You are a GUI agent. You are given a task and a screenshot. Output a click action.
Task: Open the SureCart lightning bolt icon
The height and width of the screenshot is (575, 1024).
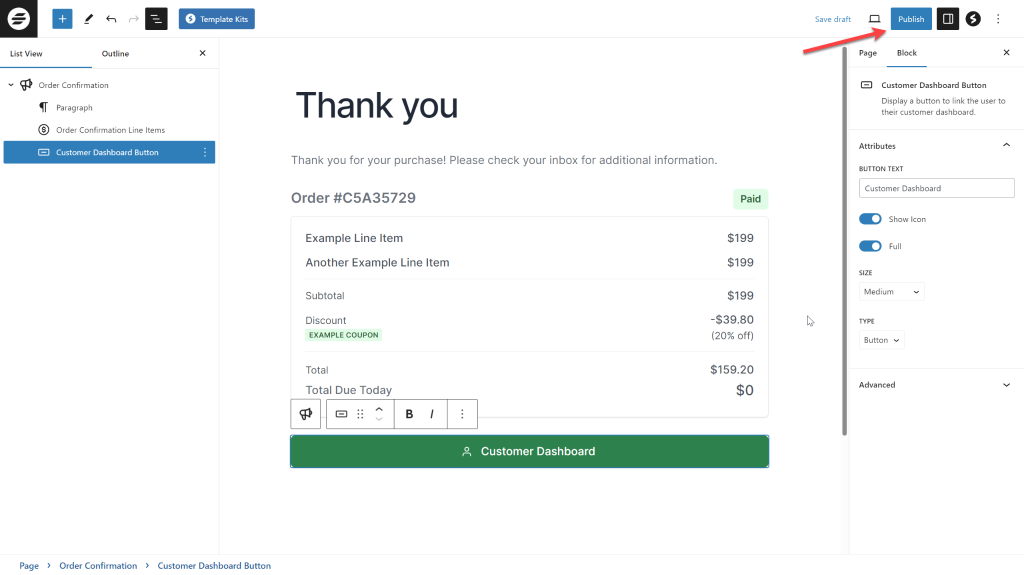973,19
